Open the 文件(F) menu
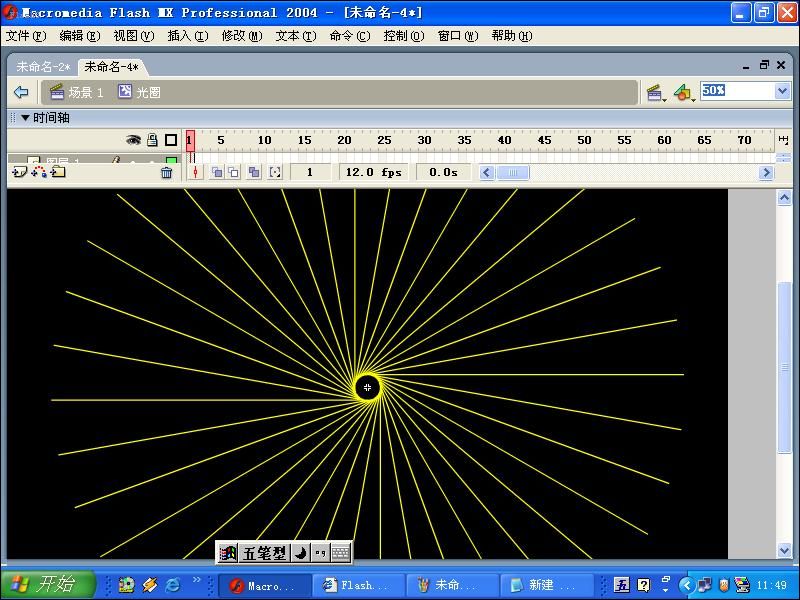 26,36
